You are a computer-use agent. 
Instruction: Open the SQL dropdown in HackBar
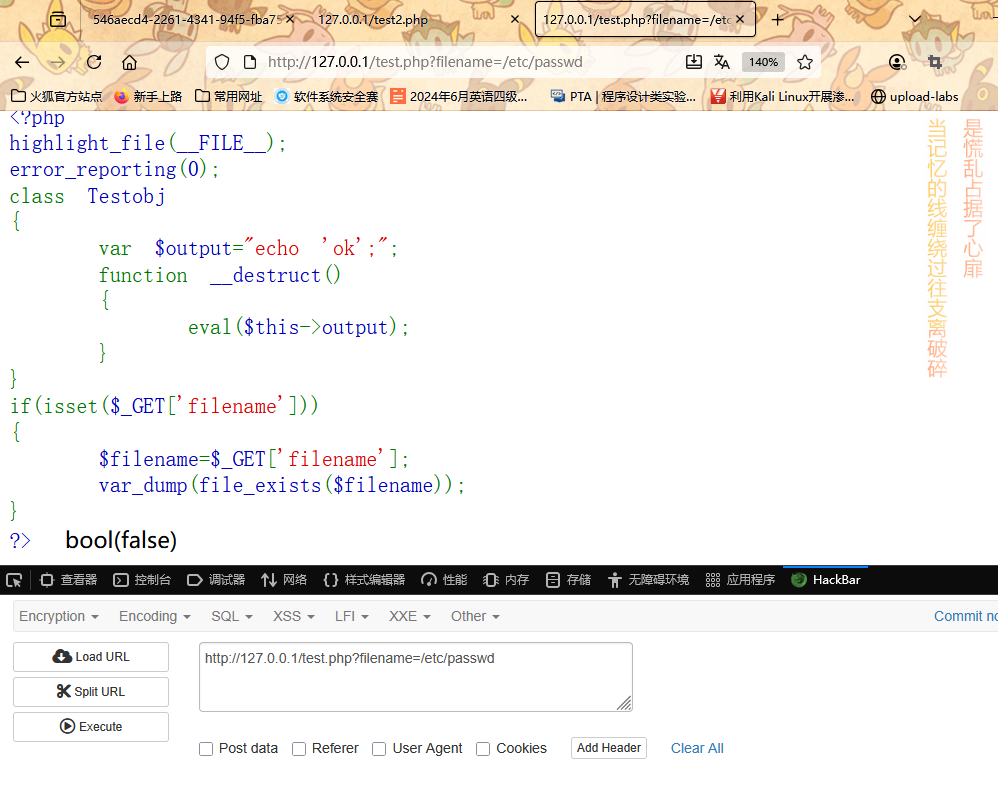point(231,616)
